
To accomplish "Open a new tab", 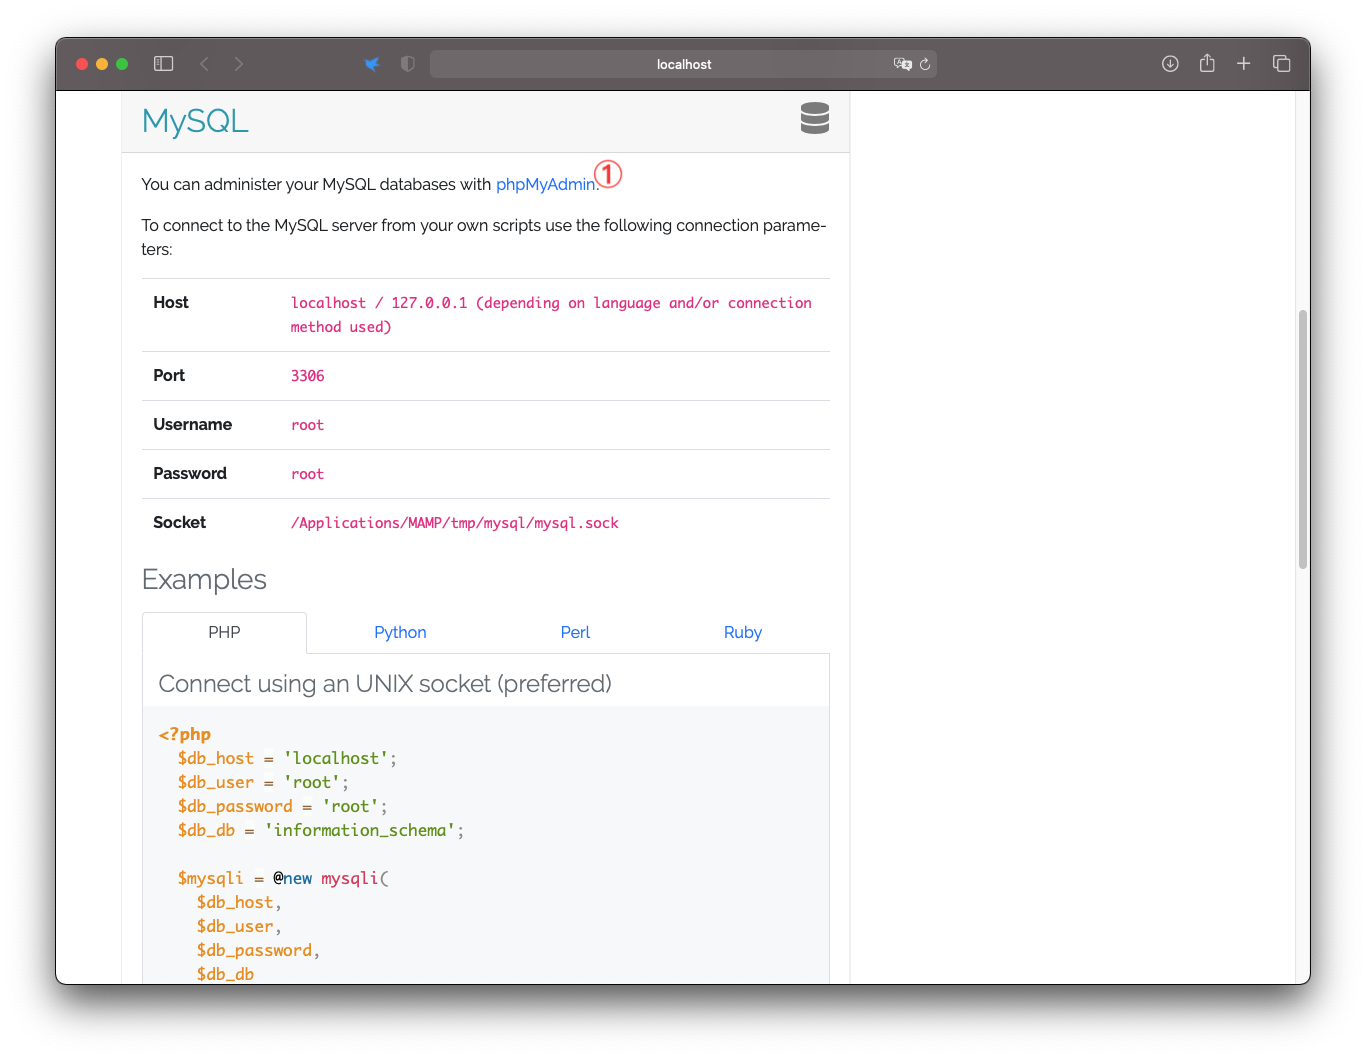I will click(1243, 64).
